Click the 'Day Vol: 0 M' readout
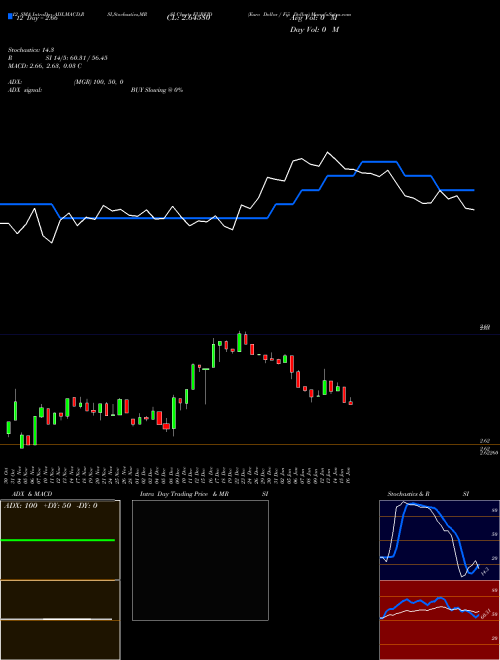Image resolution: width=500 pixels, height=660 pixels. tap(314, 29)
